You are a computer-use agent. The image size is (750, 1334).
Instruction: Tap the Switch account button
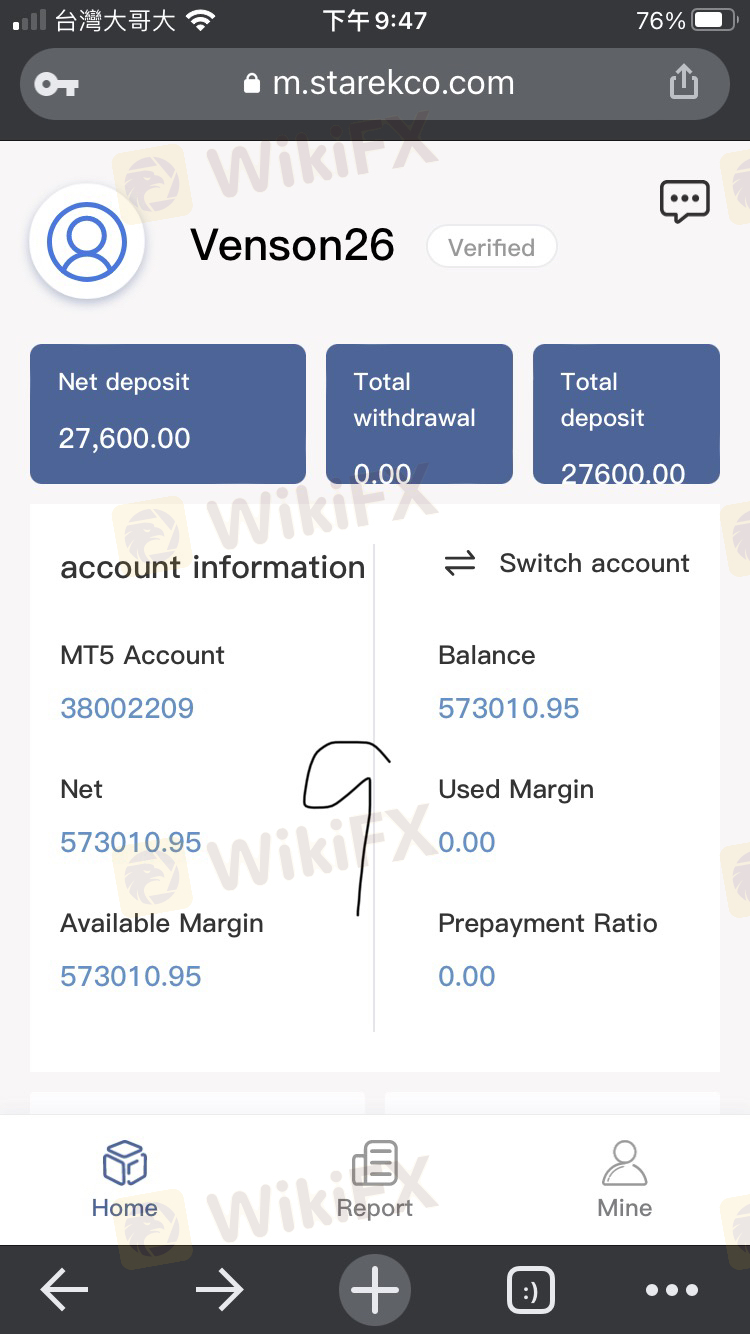click(567, 564)
